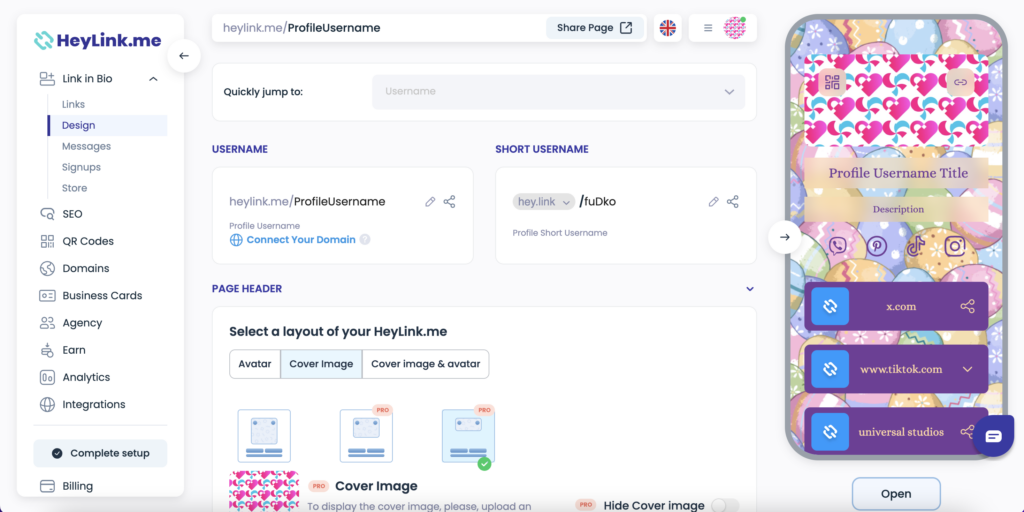Screen dimensions: 1024x512
Task: Expand the www.tiktok.com link chevron
Action: click(968, 370)
